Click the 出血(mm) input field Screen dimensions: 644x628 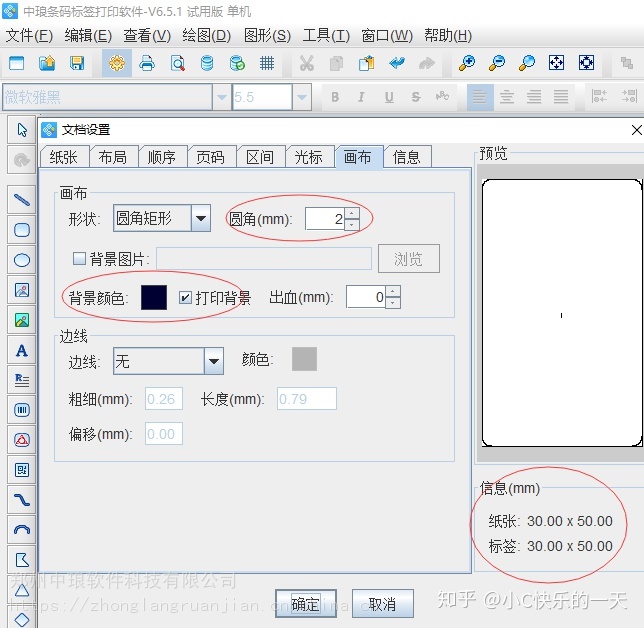point(366,297)
